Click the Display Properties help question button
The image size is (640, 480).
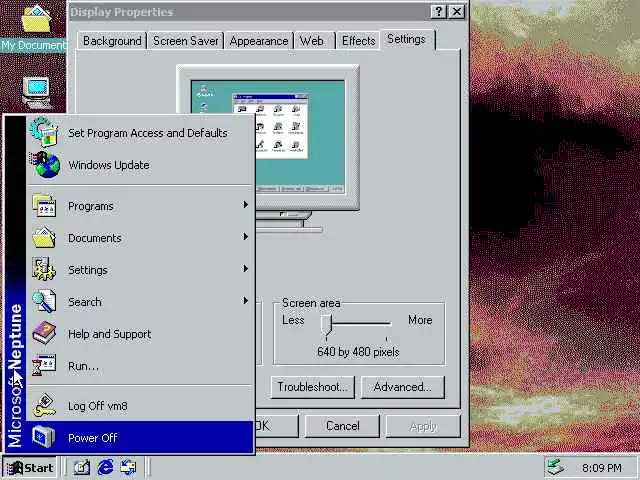(438, 11)
